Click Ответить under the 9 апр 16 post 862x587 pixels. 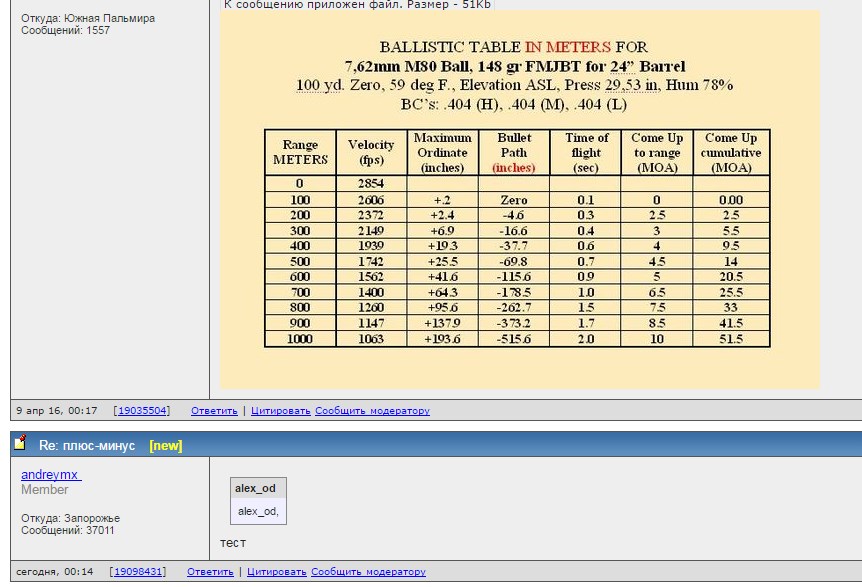click(214, 411)
